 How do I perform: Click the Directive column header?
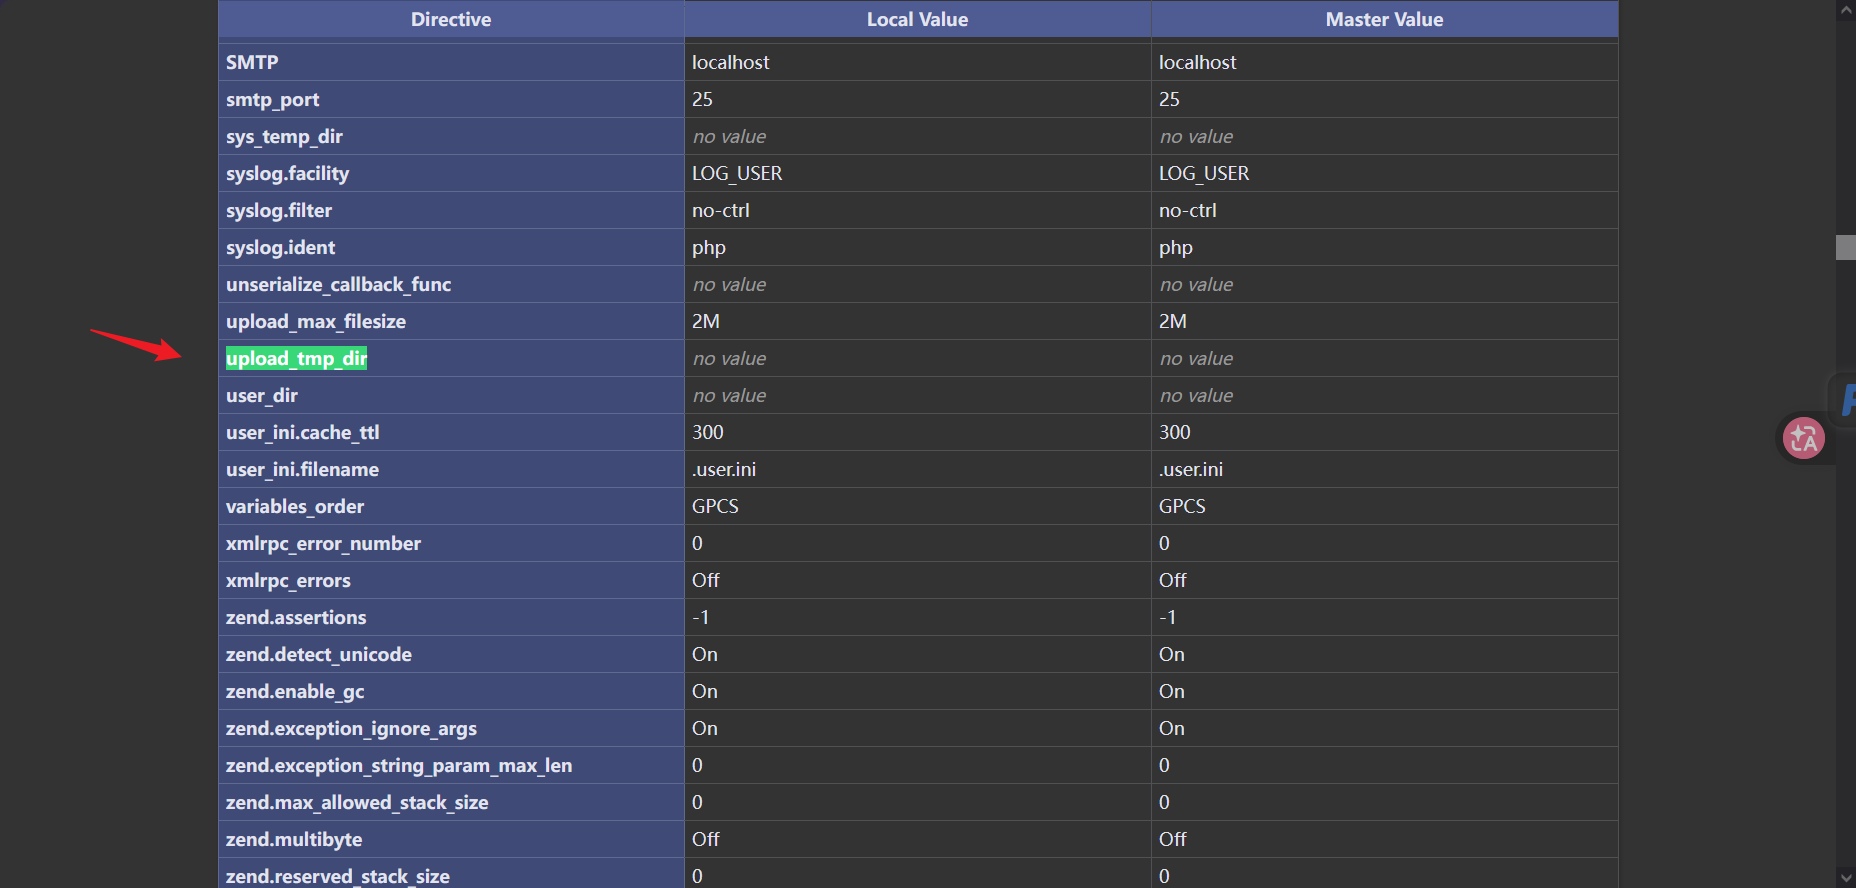click(x=451, y=19)
